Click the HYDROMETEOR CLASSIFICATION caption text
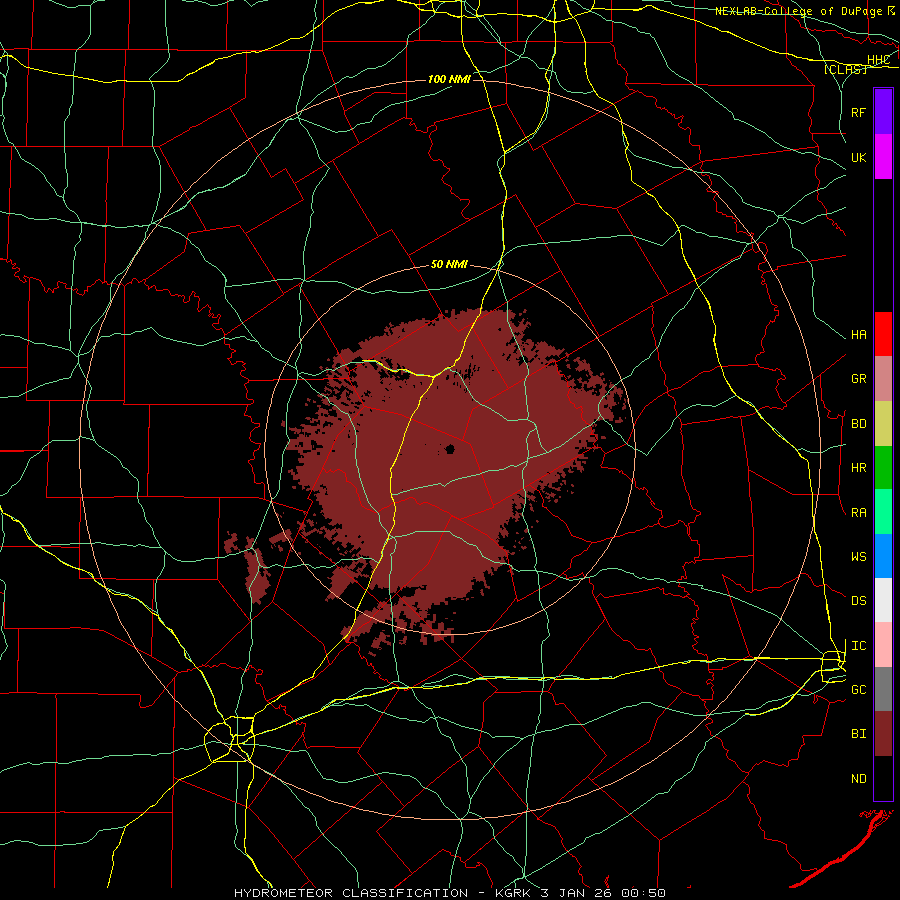The image size is (900, 900). point(352,893)
